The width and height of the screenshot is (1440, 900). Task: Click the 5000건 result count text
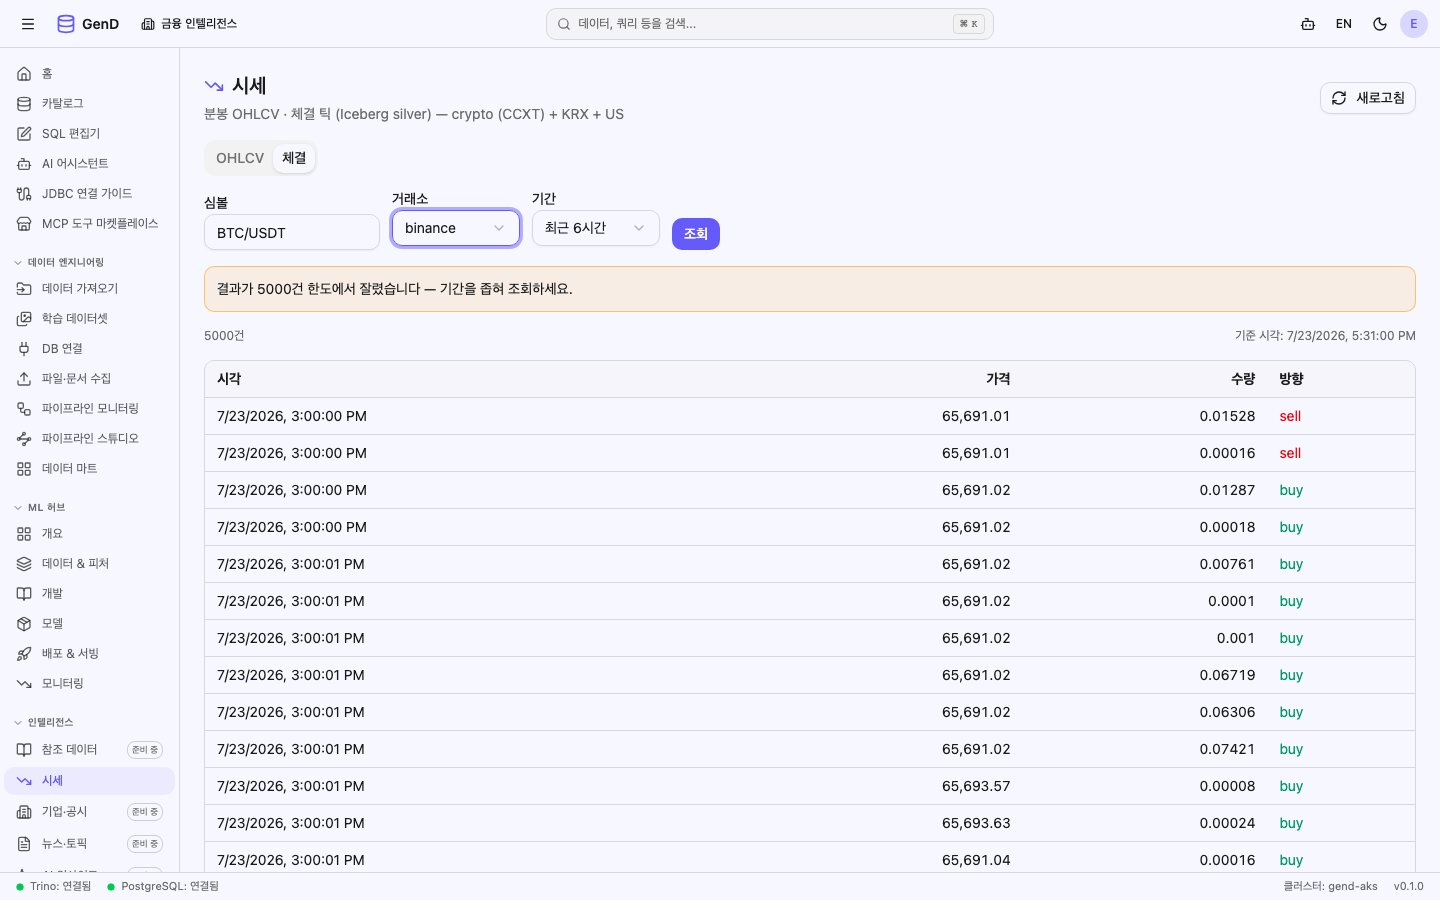(x=224, y=336)
